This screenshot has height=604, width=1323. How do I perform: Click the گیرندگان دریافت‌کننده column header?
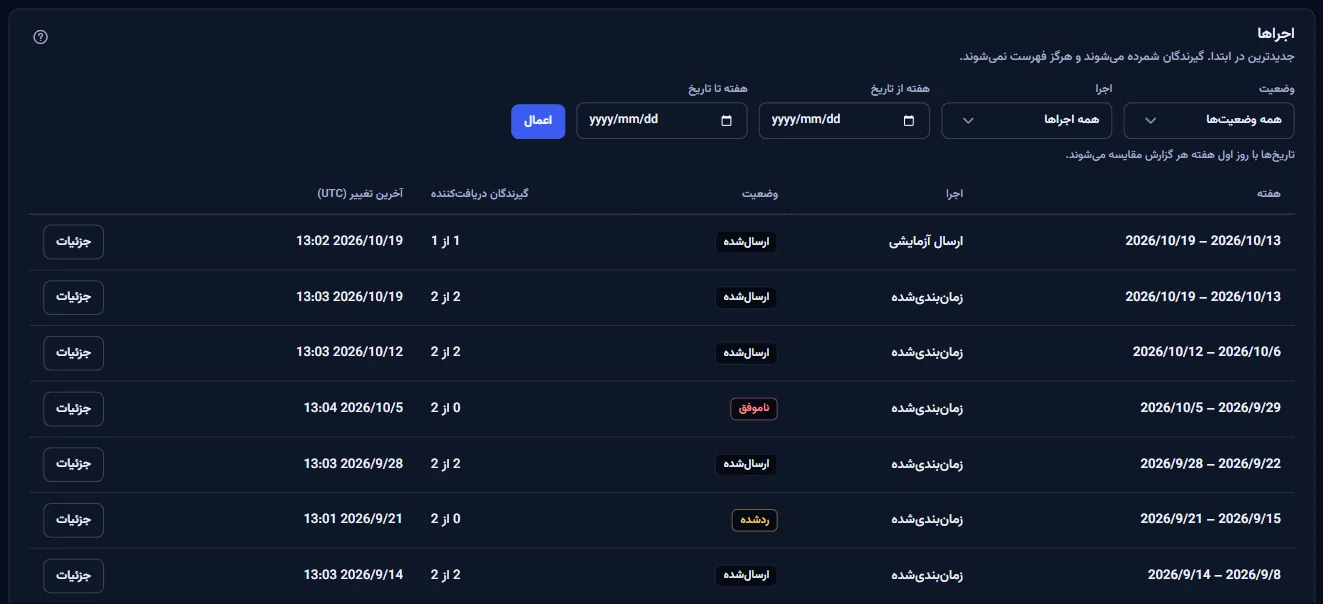coord(479,193)
